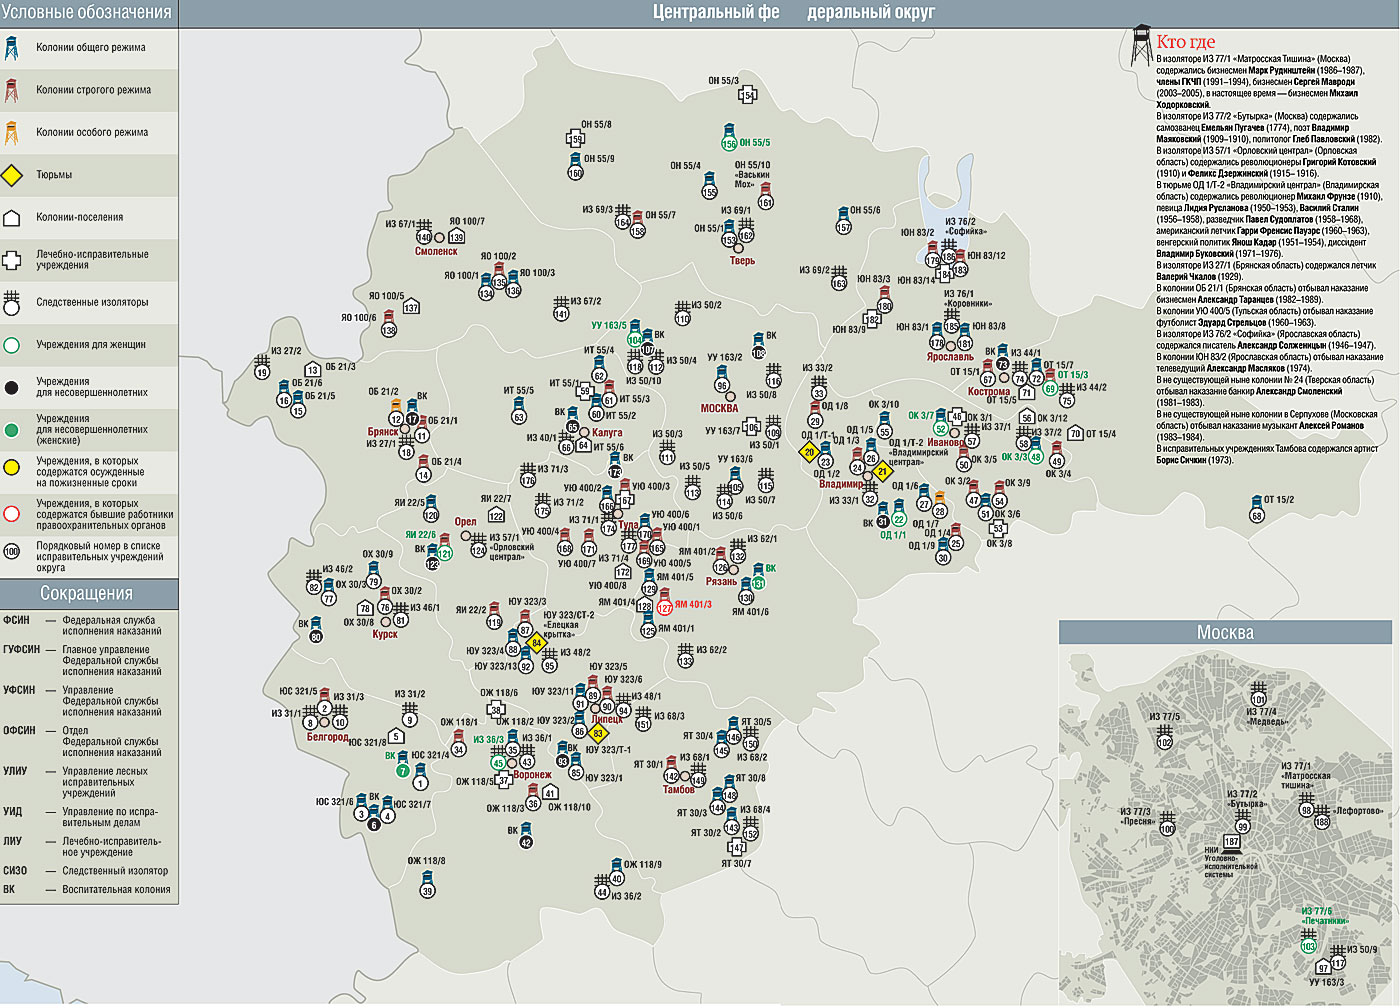
Task: Click the blue general-regime colony tower legend icon
Action: (x=12, y=48)
